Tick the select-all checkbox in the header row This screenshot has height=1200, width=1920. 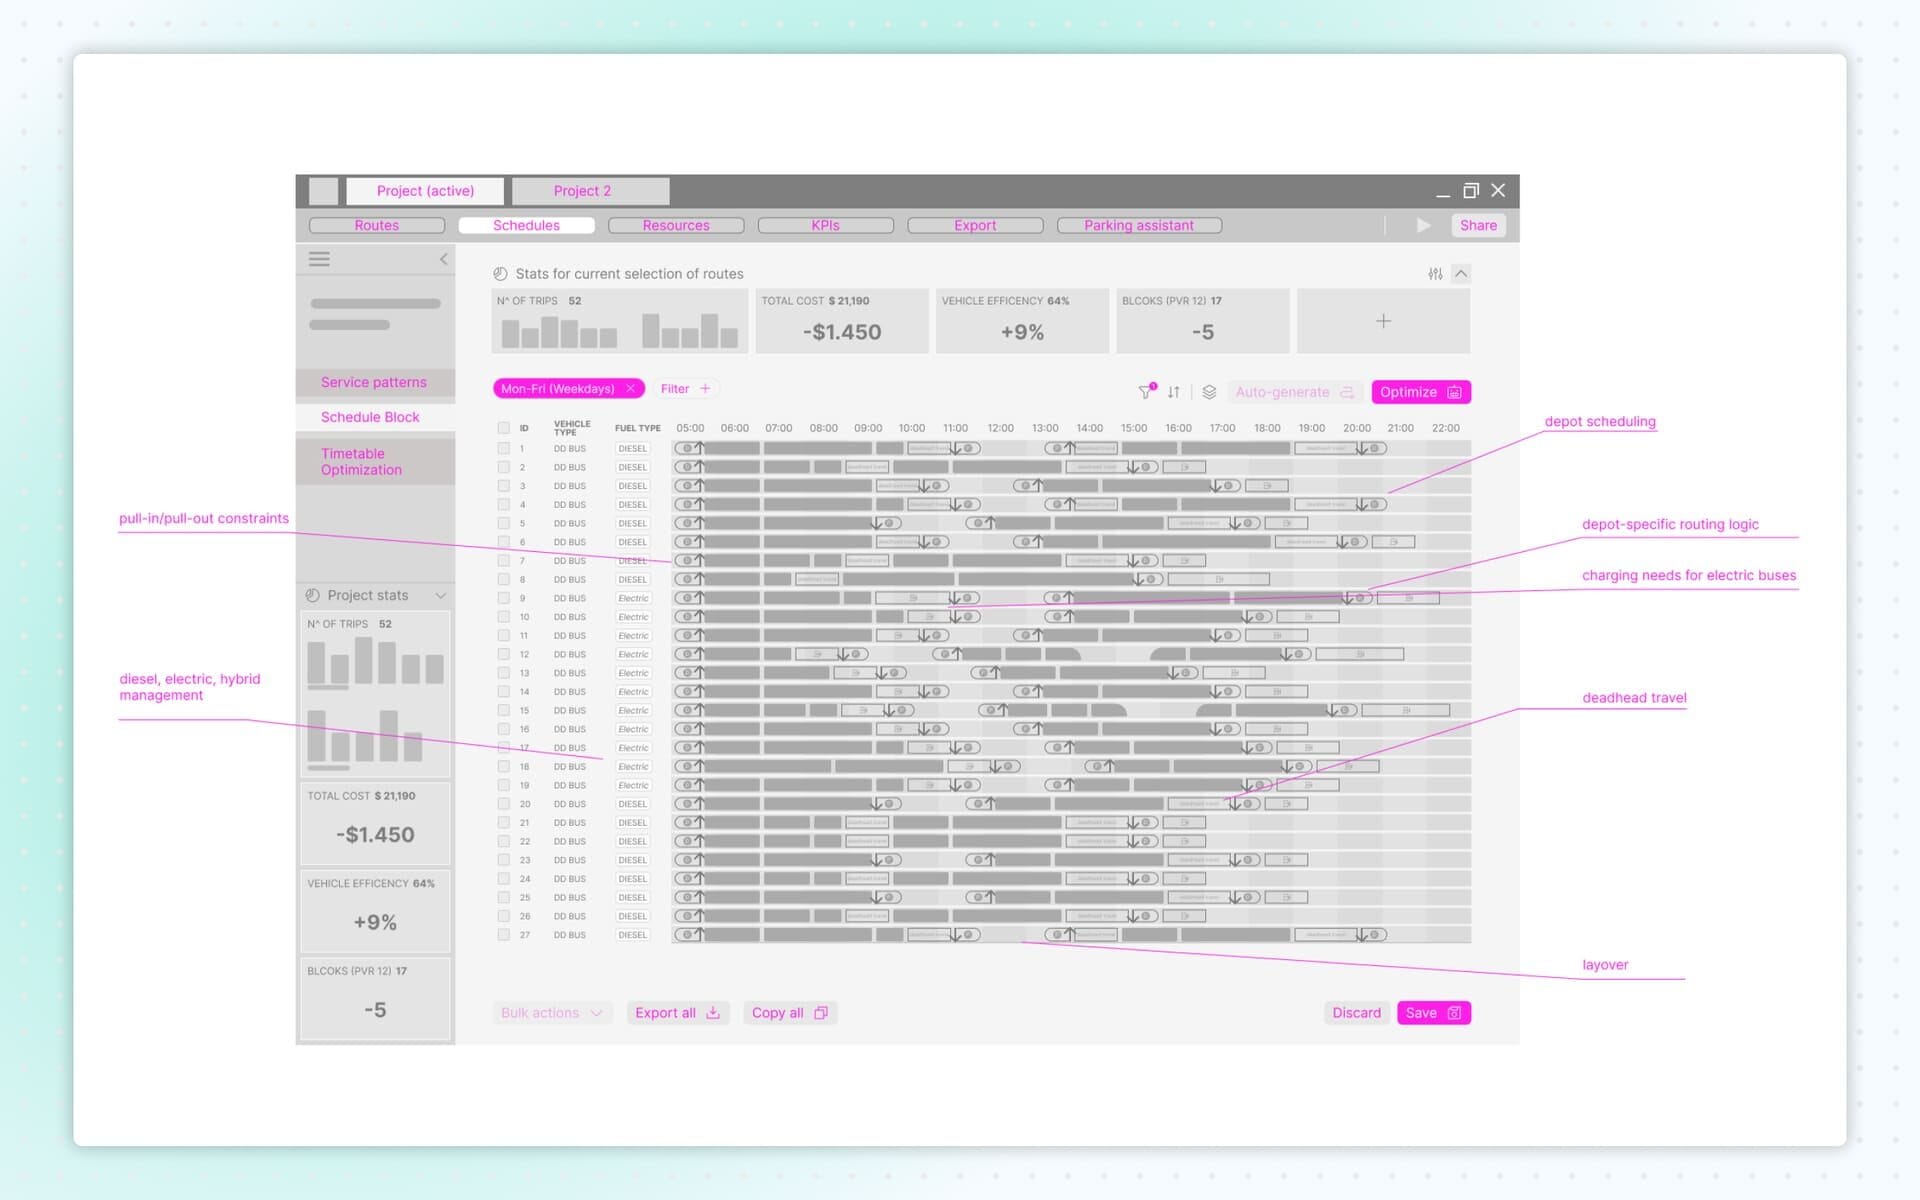coord(504,427)
